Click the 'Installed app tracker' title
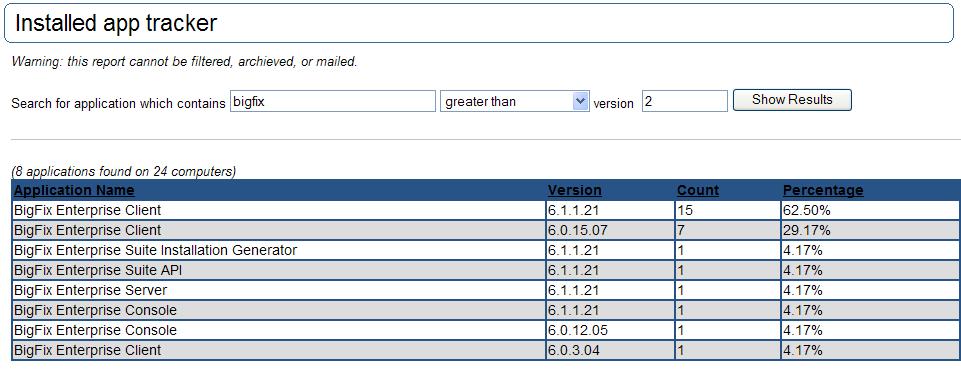 pos(116,23)
